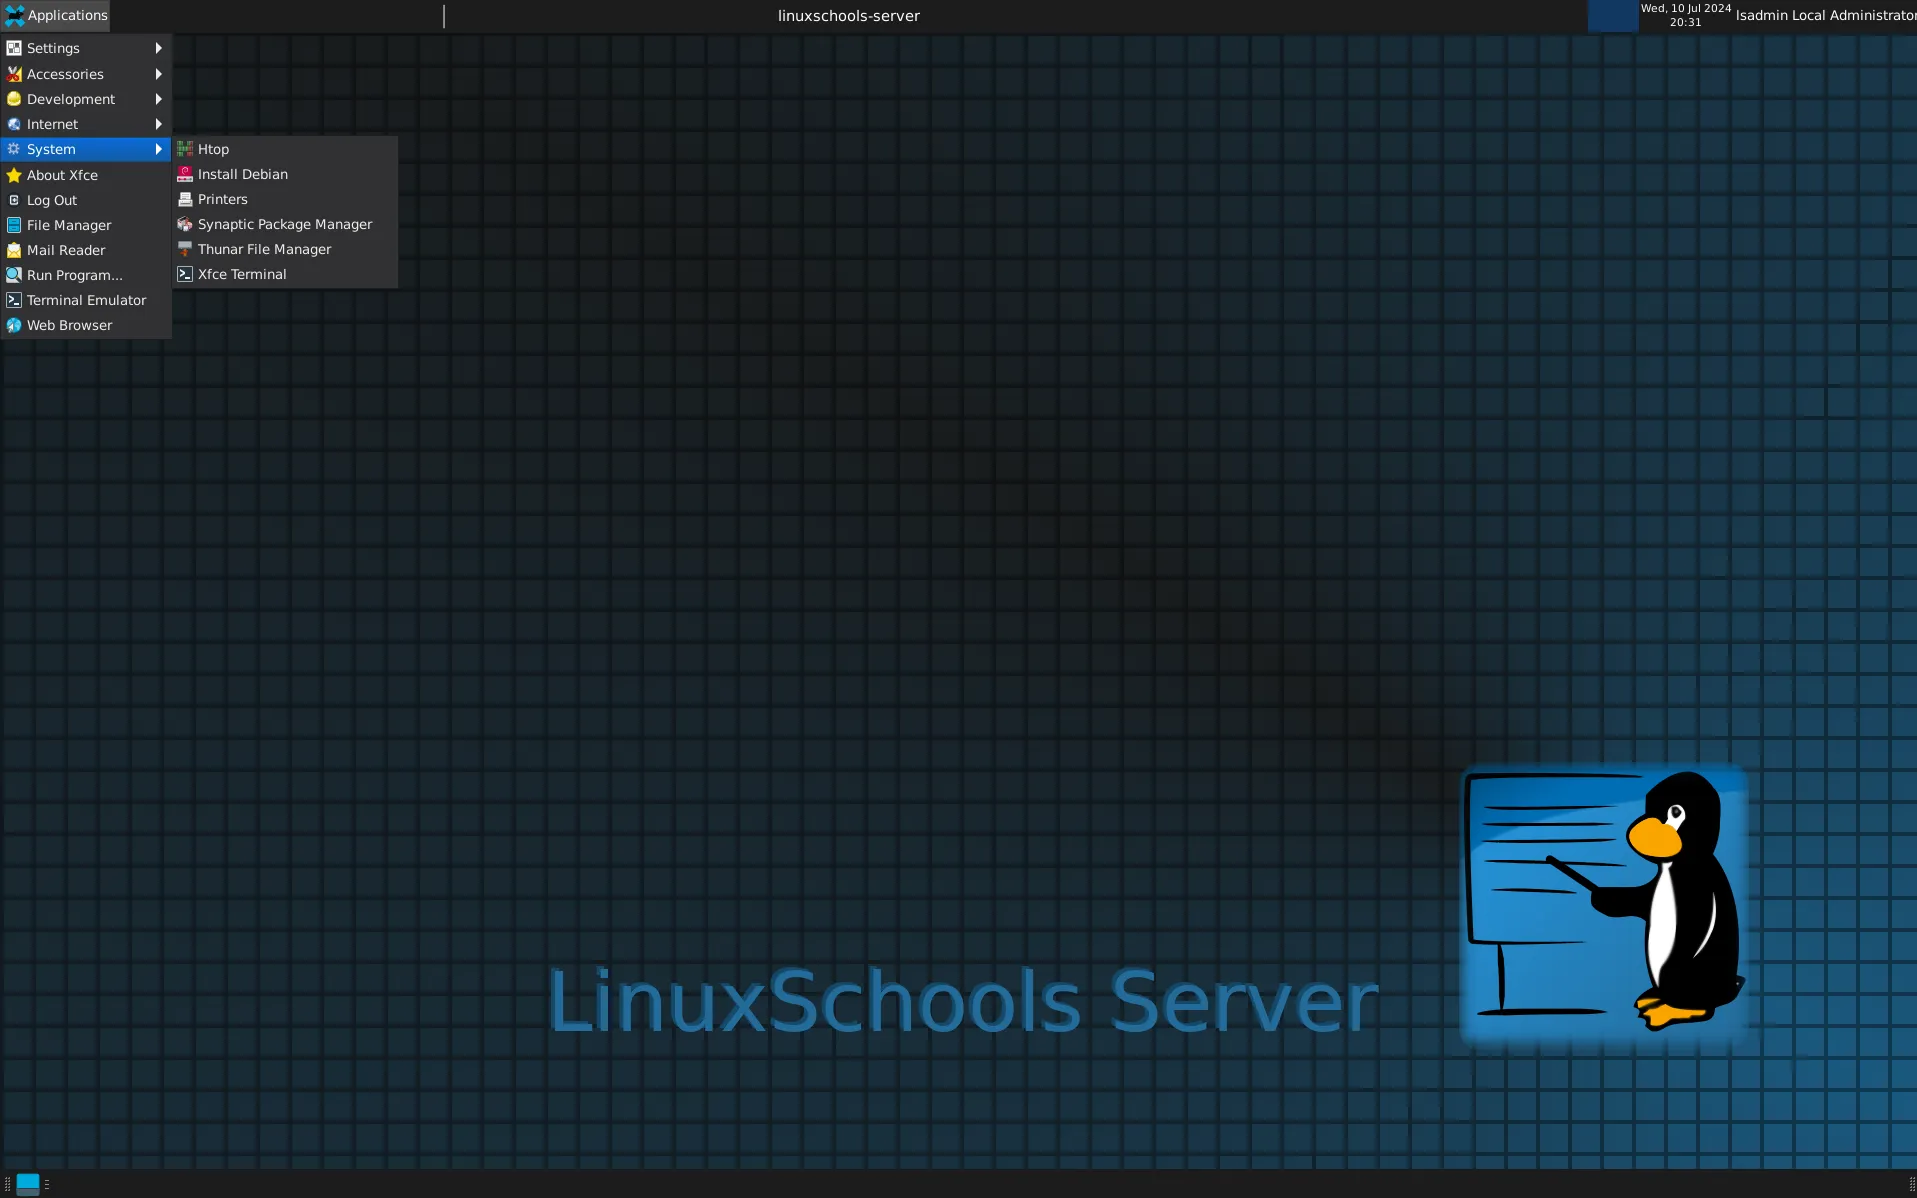Screen dimensions: 1917x1198
Task: Open the Applications menu
Action: tap(56, 15)
